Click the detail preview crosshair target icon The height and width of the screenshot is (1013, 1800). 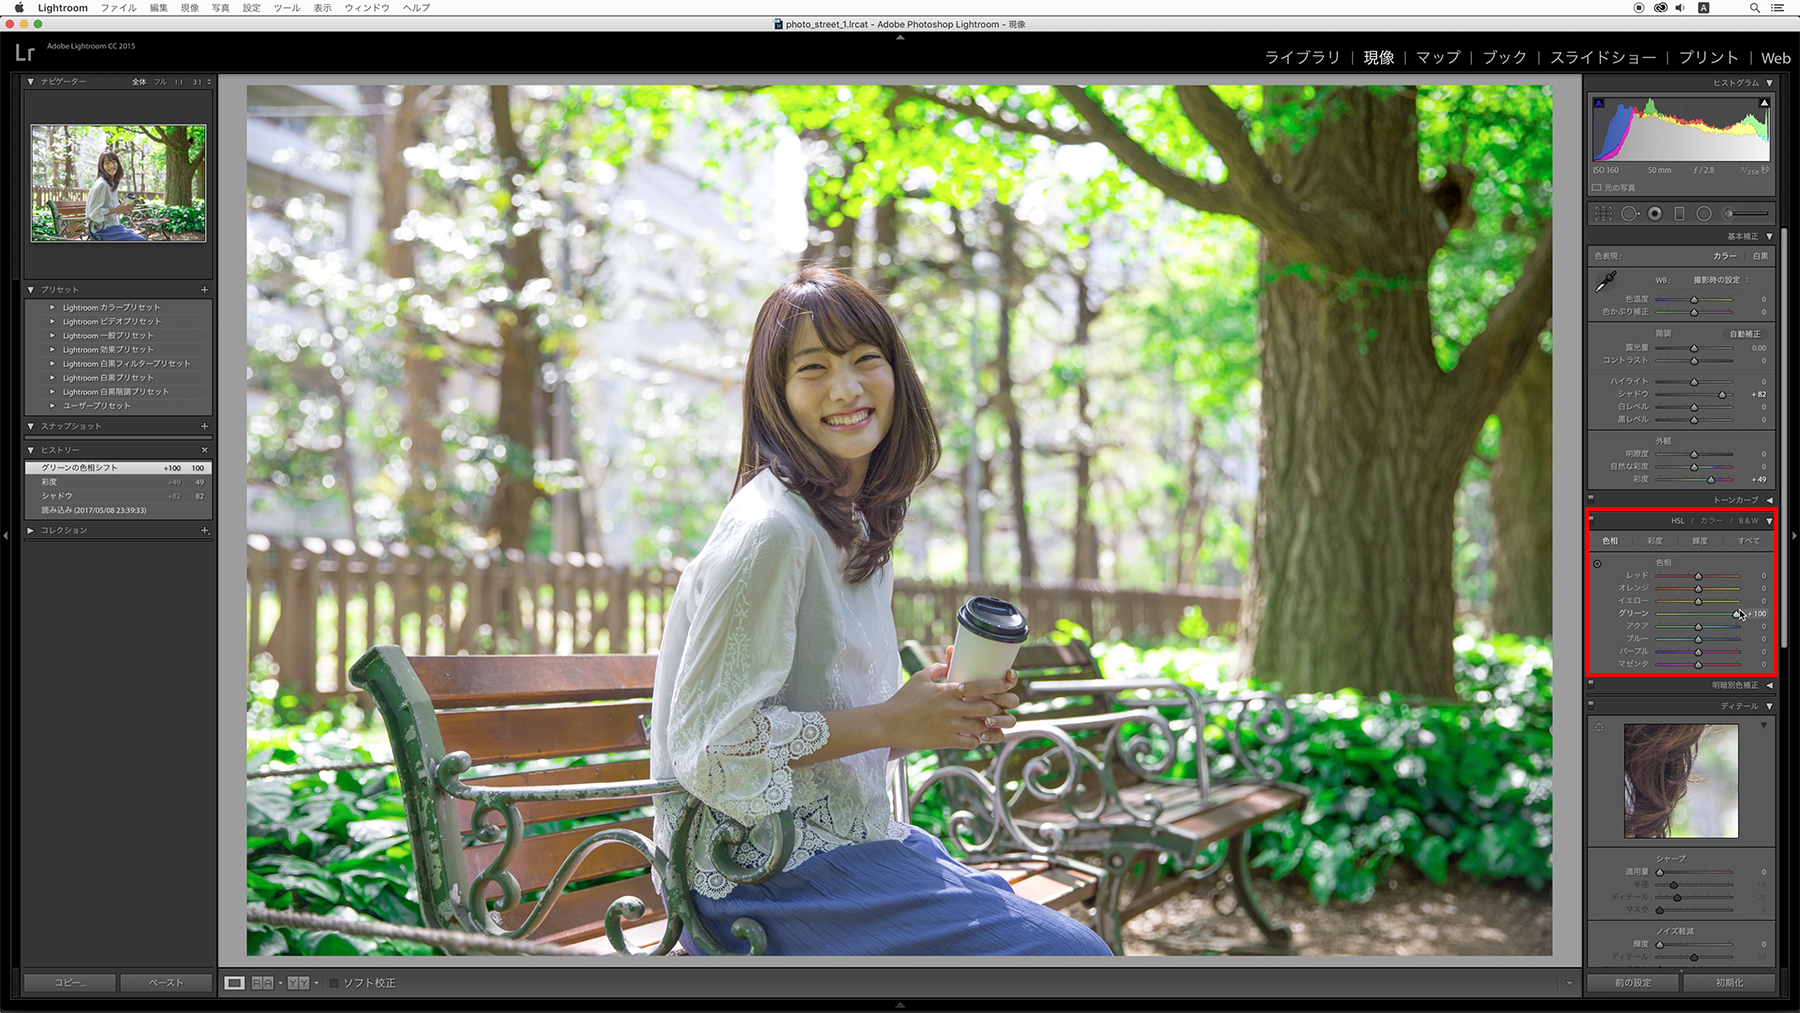tap(1599, 727)
